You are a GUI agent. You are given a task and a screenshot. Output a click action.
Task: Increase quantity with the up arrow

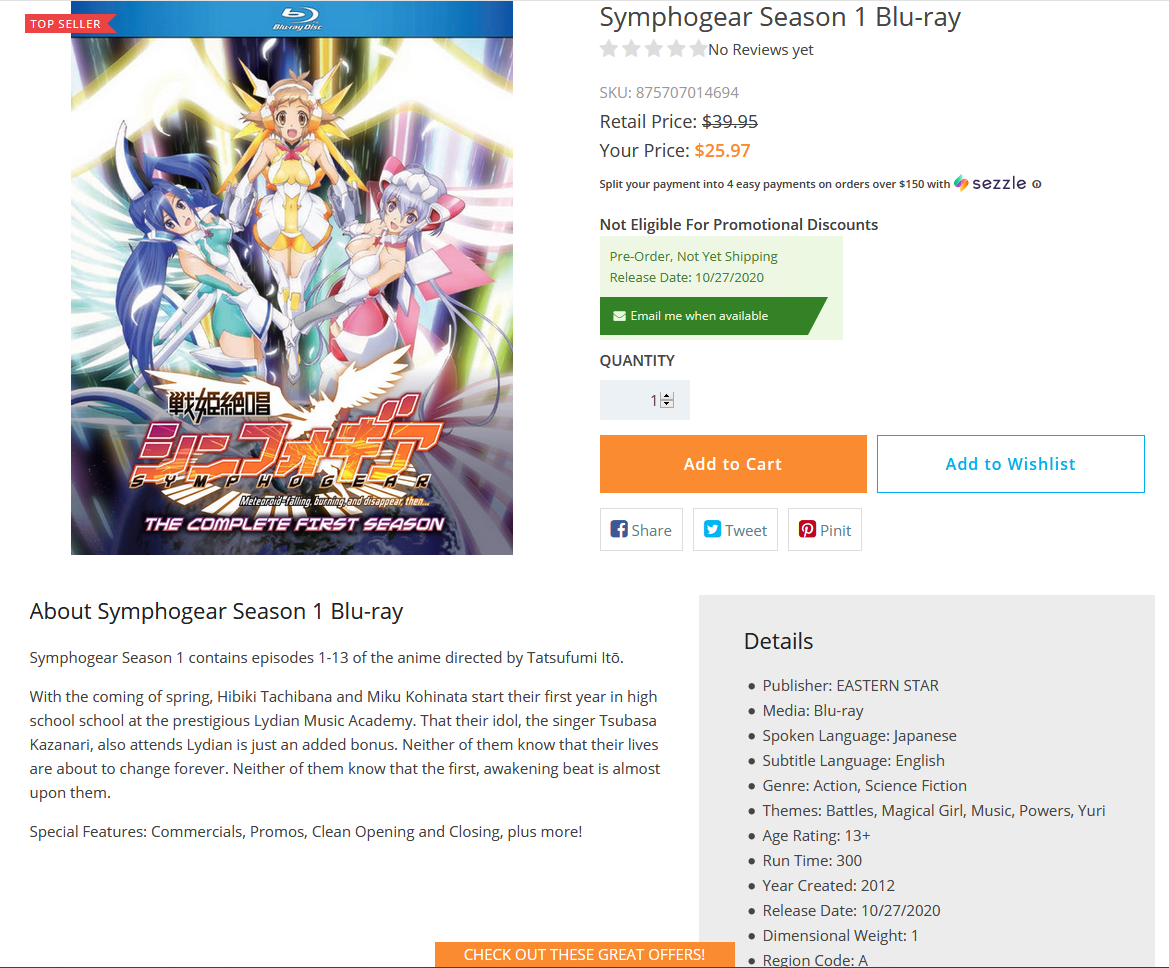(667, 396)
